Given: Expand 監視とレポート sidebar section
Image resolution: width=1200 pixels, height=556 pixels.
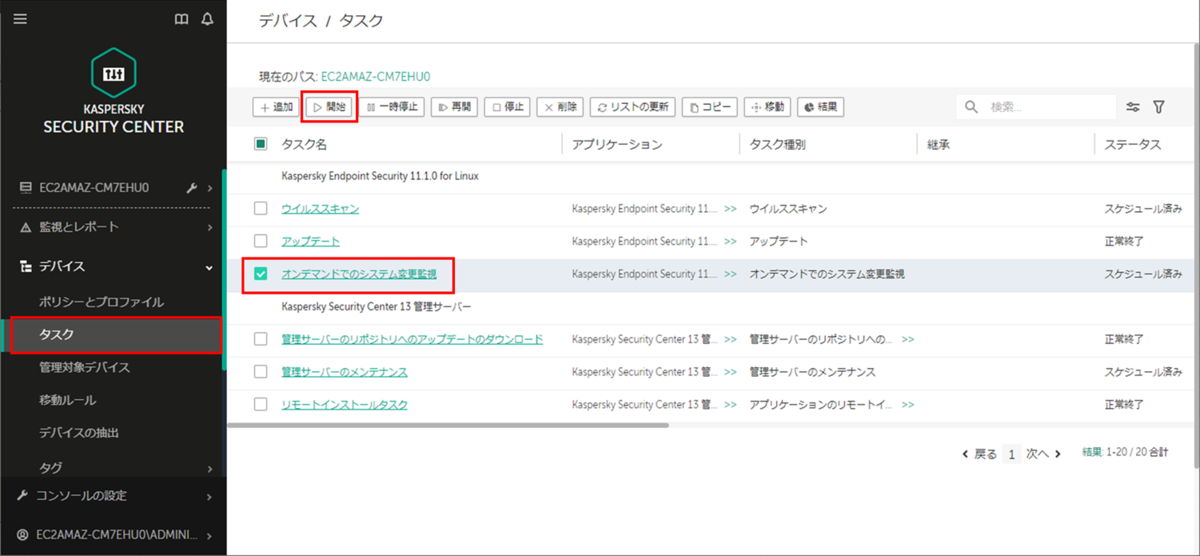Looking at the screenshot, I should pos(209,227).
